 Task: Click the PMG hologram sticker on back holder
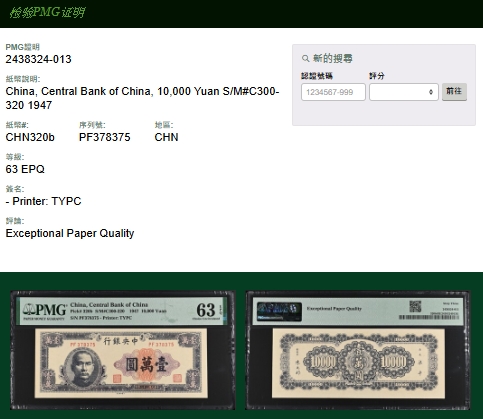point(279,311)
